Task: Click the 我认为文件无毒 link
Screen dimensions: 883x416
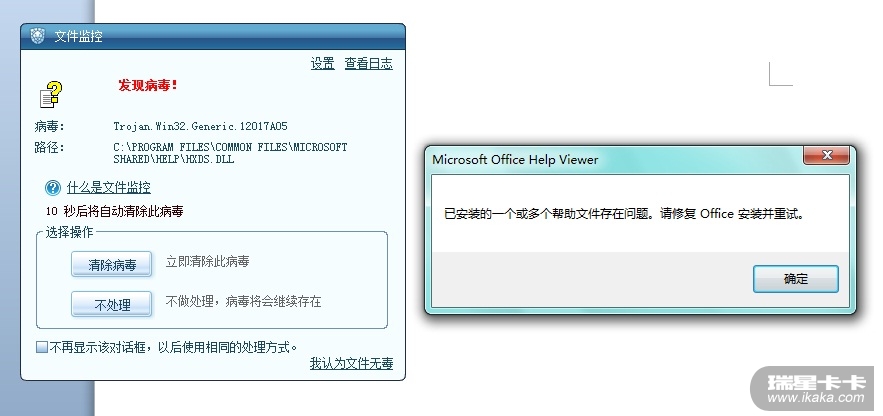Action: pyautogui.click(x=351, y=363)
